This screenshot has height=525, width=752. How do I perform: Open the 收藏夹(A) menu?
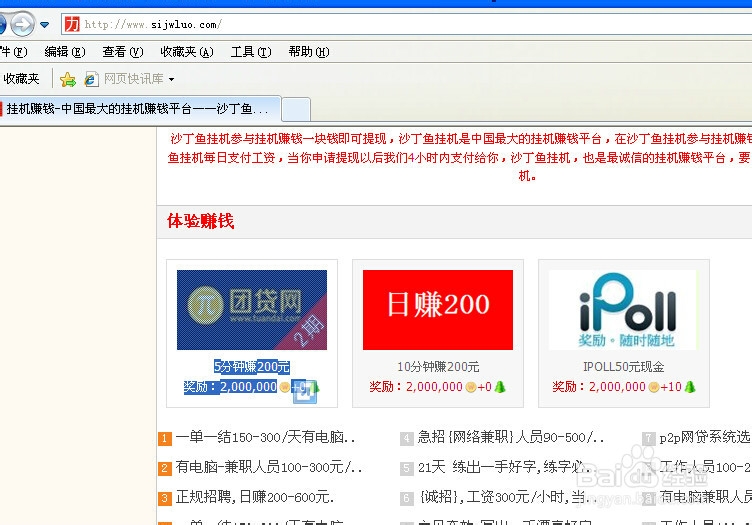tap(187, 52)
